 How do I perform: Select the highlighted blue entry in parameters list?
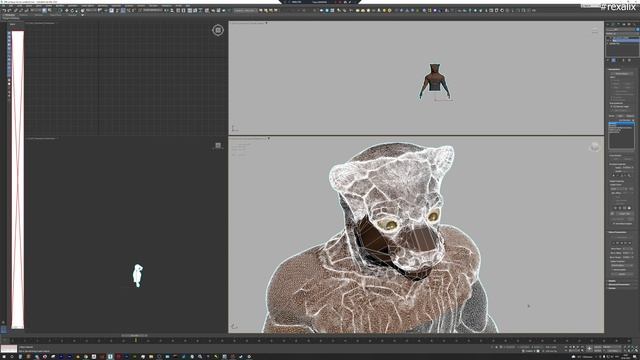tap(621, 123)
